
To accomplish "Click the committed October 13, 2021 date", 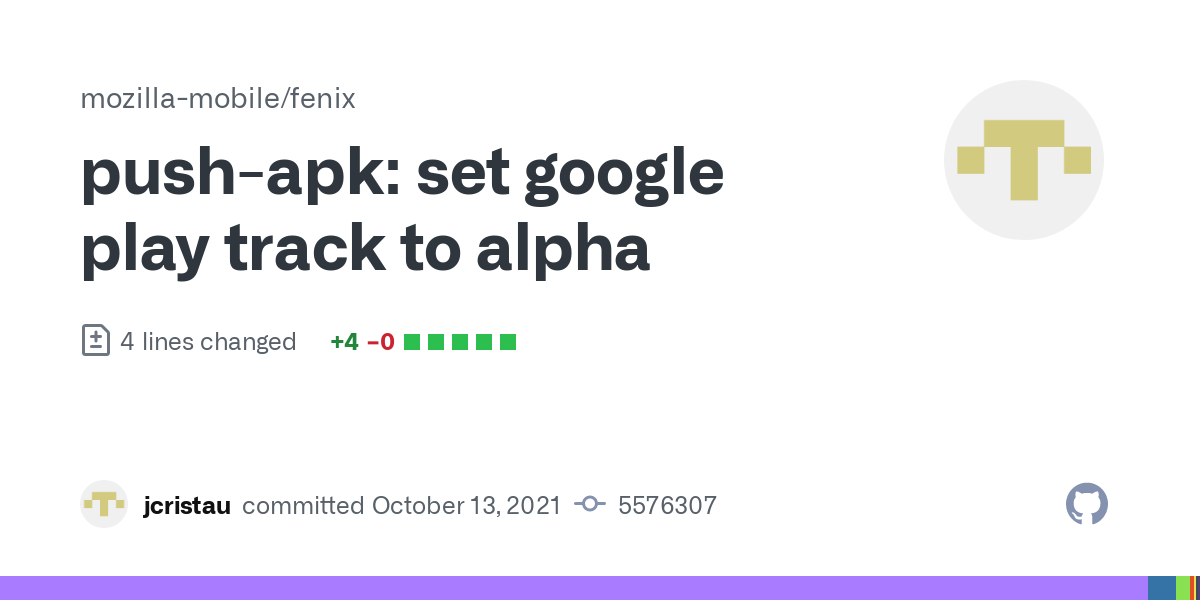I will pos(466,505).
